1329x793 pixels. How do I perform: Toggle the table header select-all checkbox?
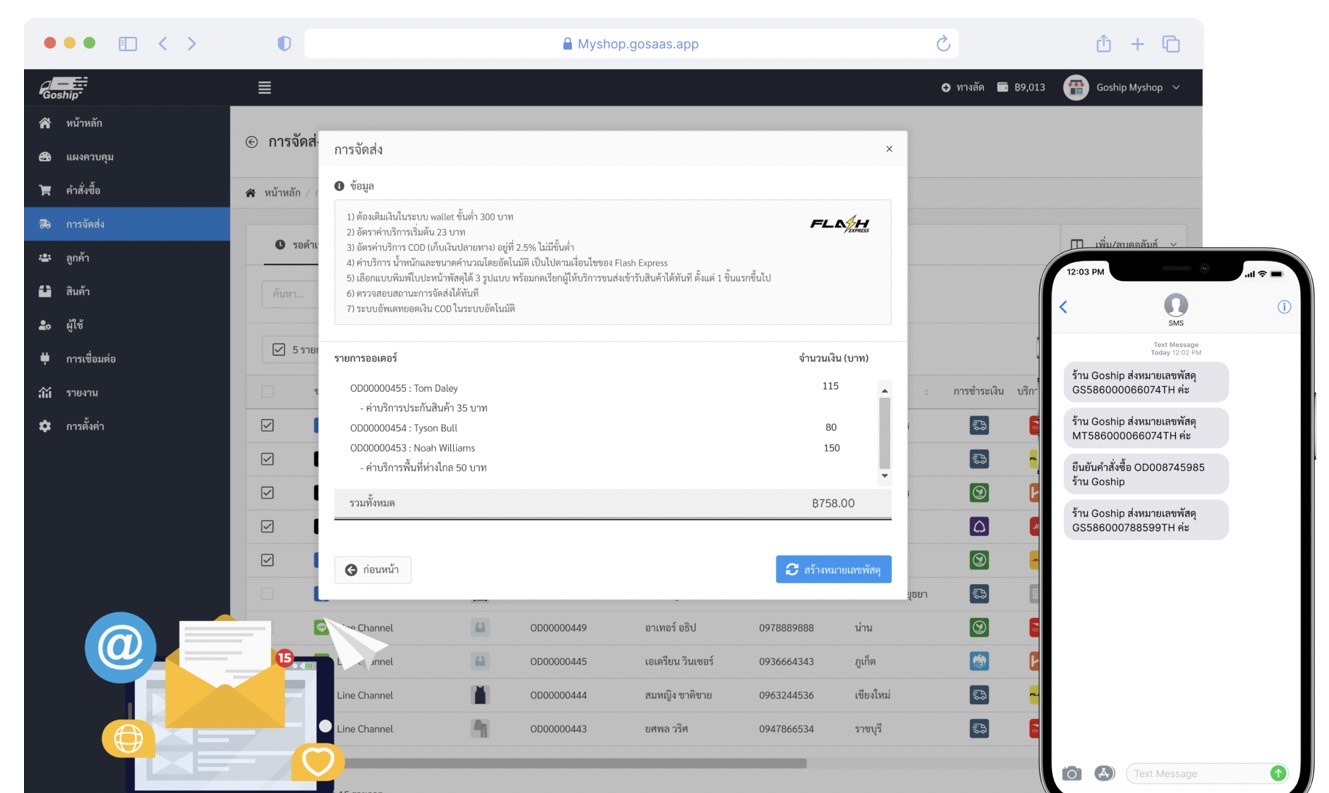267,392
